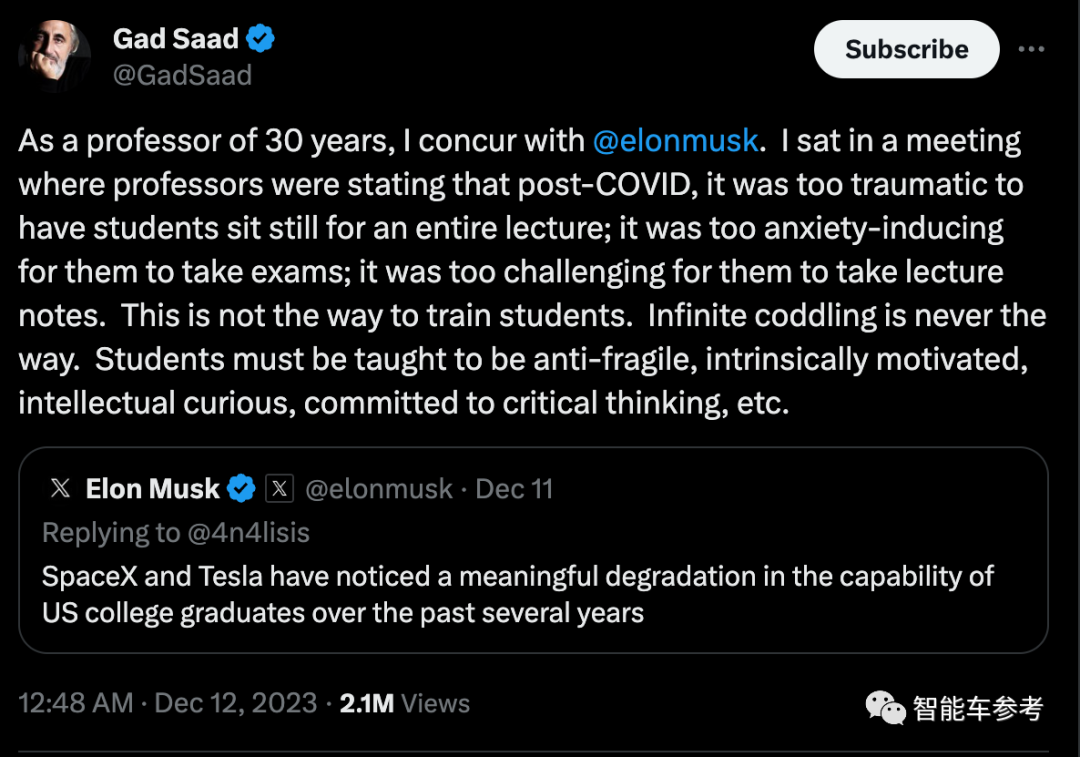The image size is (1080, 757).
Task: Click Elon Musk's verified badge in quote
Action: pos(241,488)
